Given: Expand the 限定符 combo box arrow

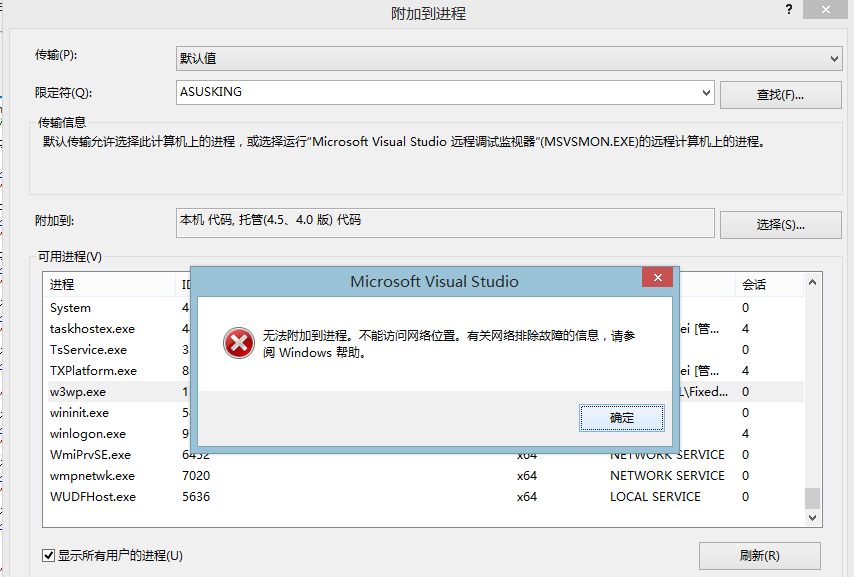Looking at the screenshot, I should click(706, 92).
